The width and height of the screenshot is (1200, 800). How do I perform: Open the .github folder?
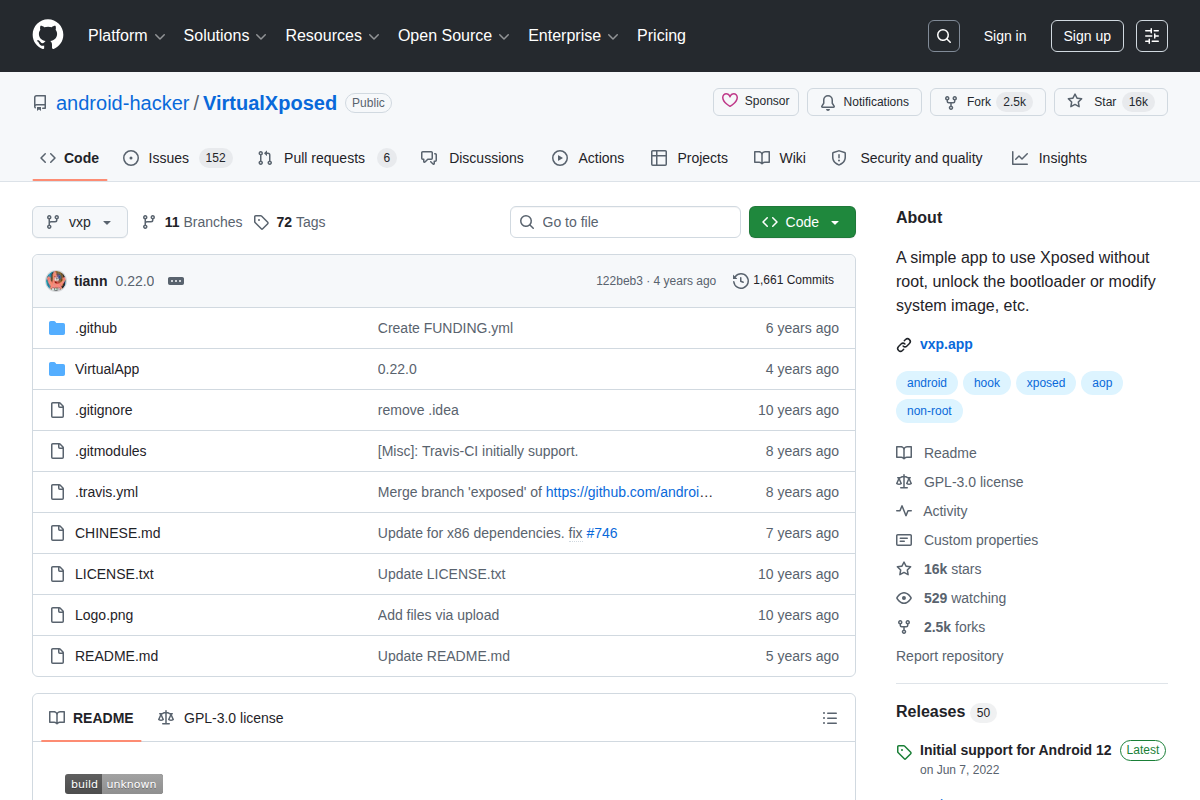coord(96,328)
